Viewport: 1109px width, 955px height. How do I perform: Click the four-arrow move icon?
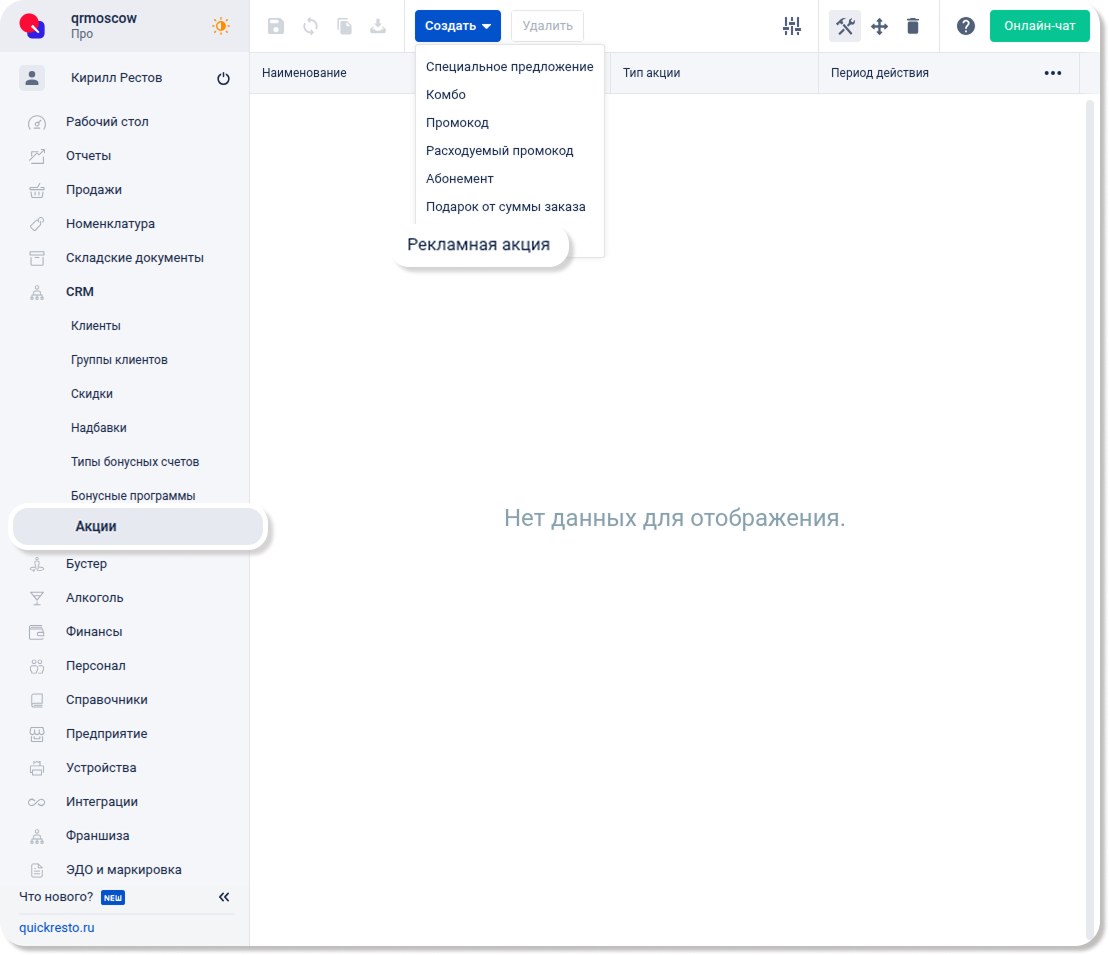[879, 27]
